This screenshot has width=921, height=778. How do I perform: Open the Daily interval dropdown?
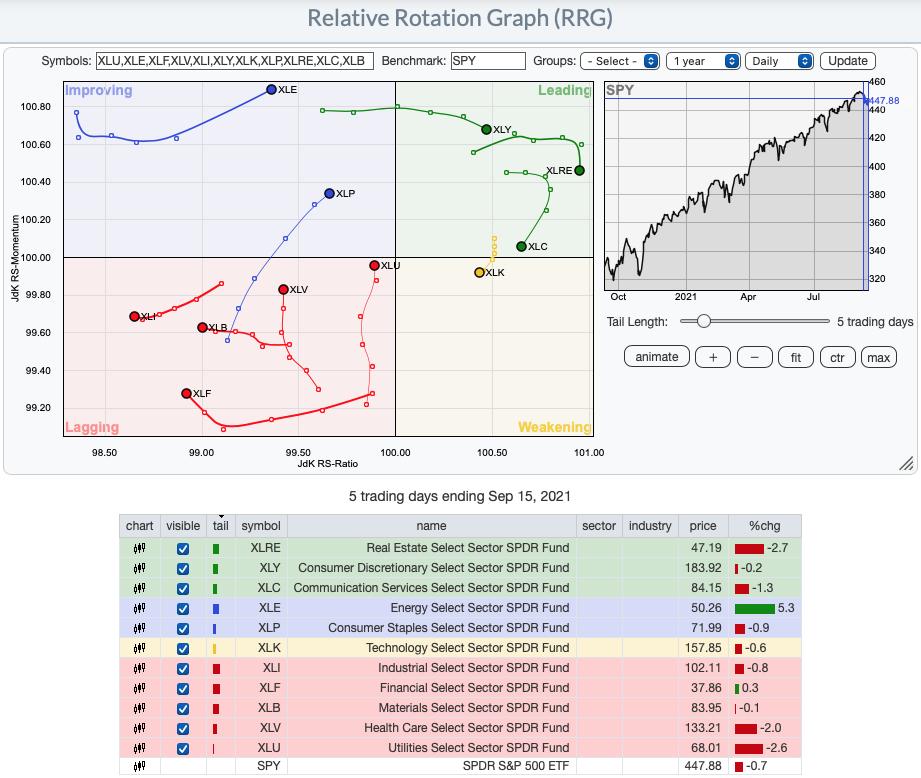tap(779, 61)
